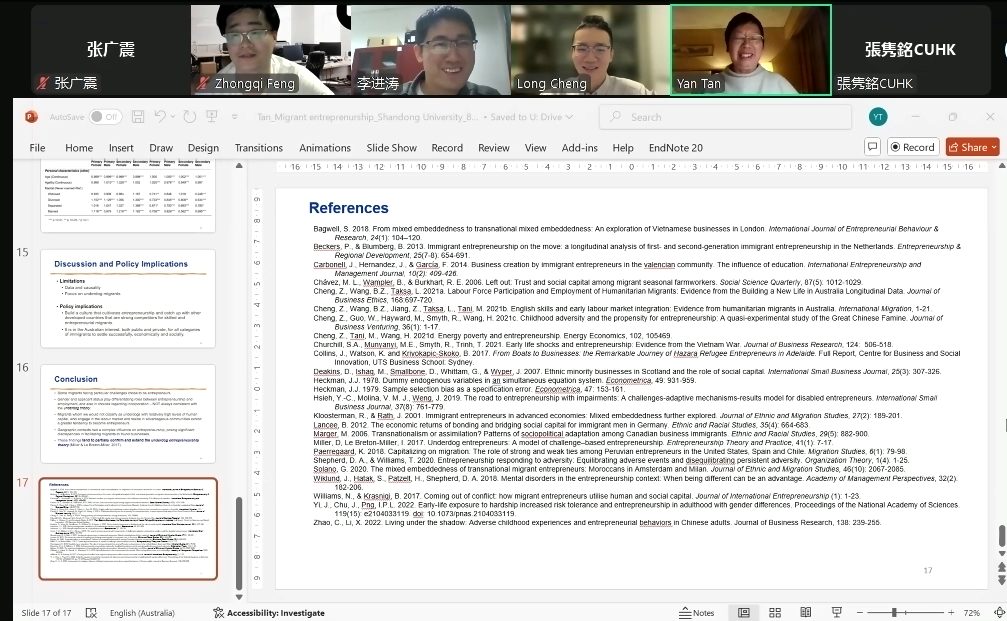Toggle the Notes pane button
Viewport: 1007px width, 621px height.
[x=697, y=612]
